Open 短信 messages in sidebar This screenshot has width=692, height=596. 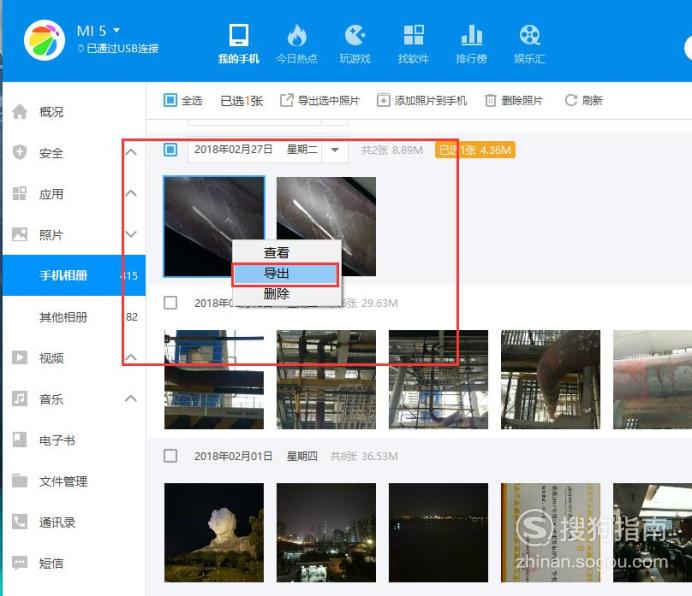point(51,563)
